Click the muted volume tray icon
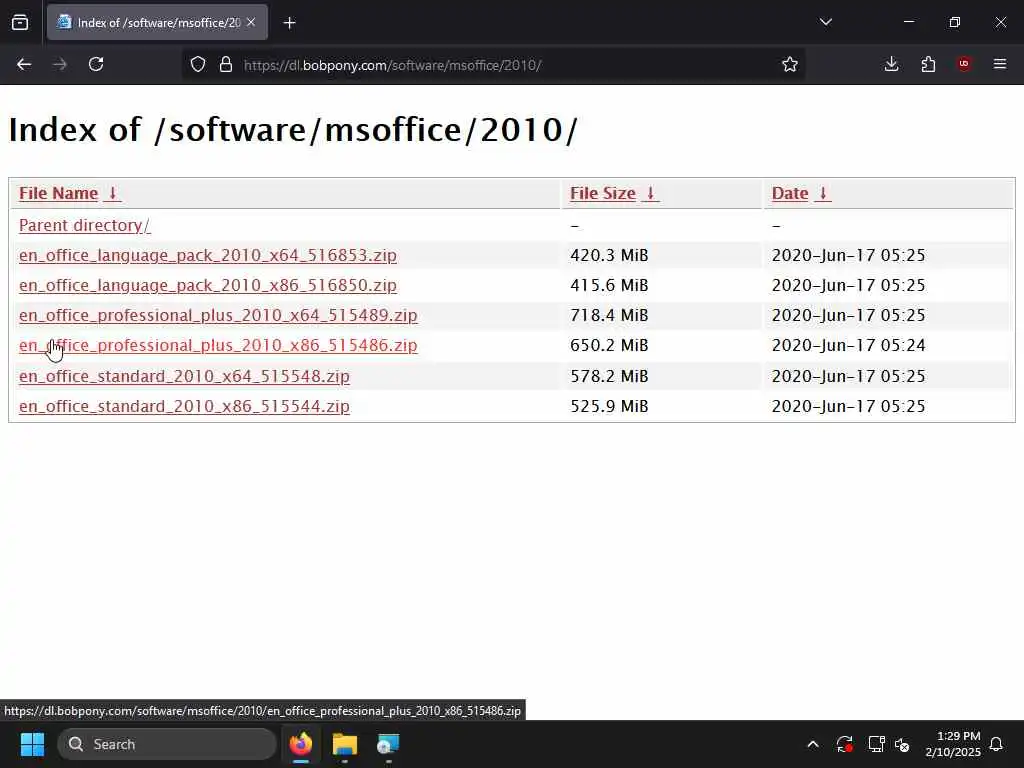 pos(903,744)
